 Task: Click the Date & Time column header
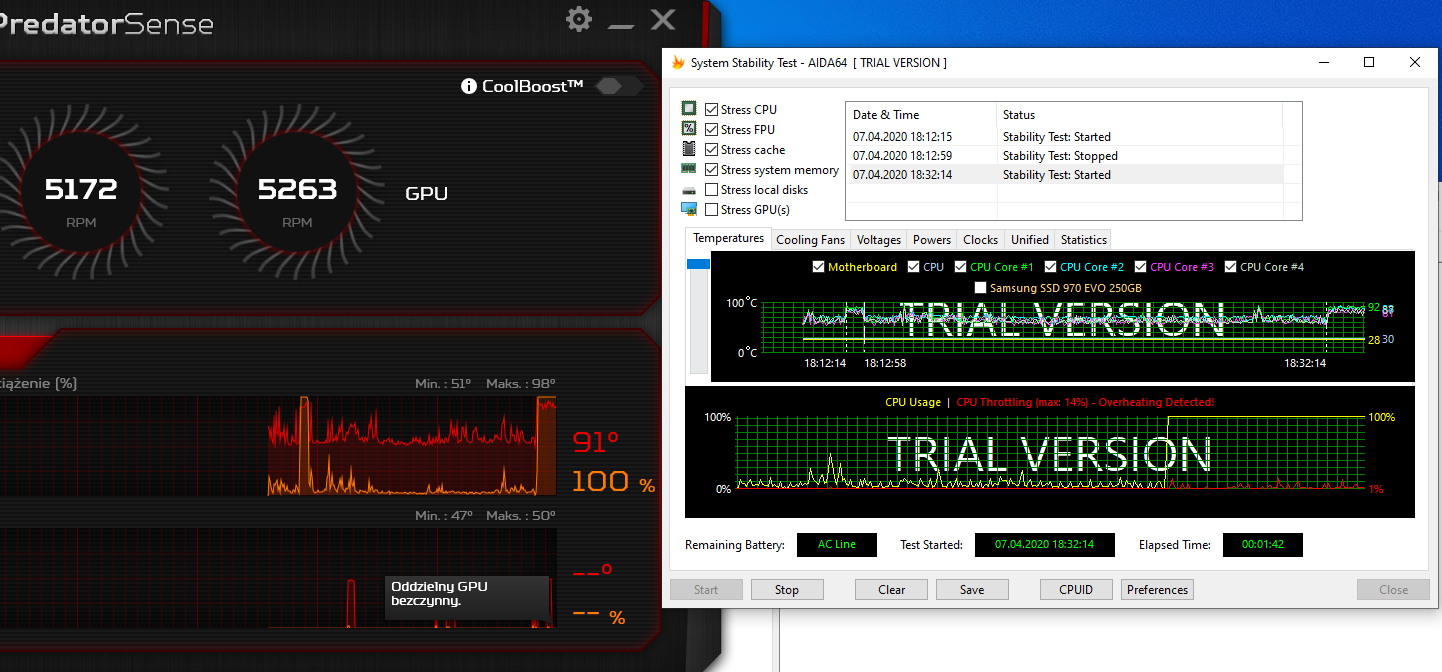(x=921, y=114)
